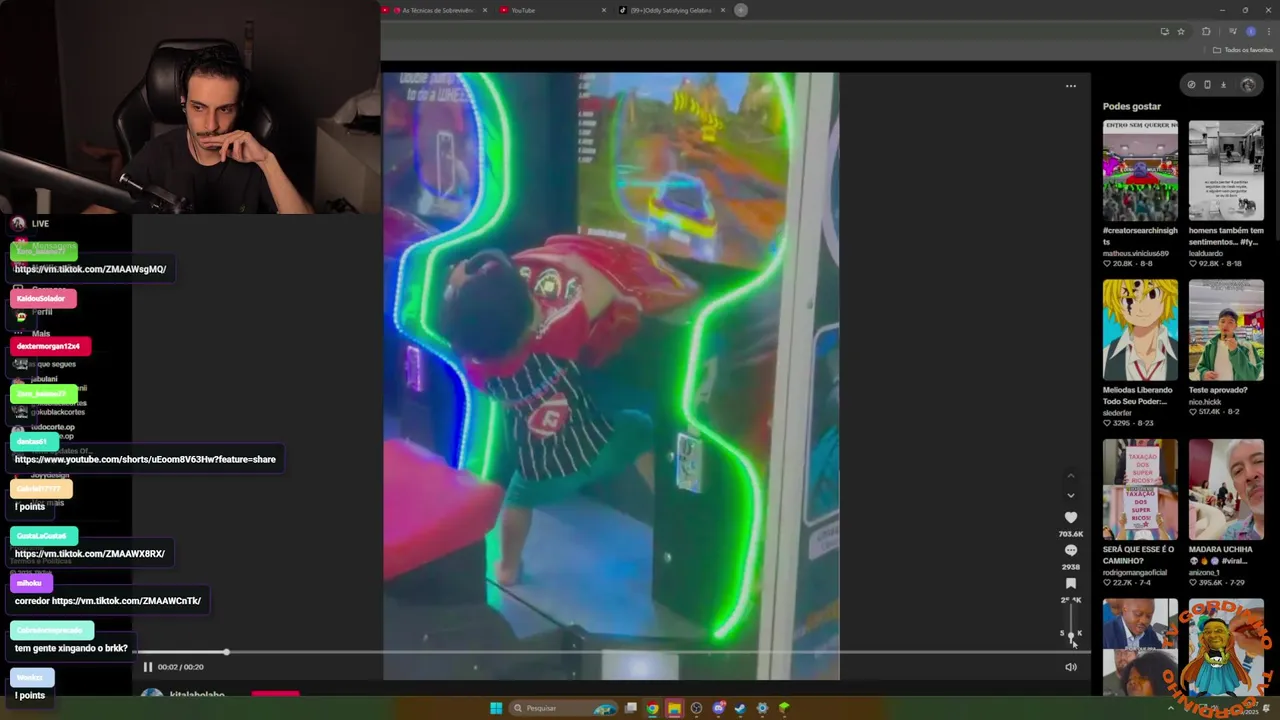Click the phone icon in TikTok top pill
This screenshot has width=1280, height=720.
point(1207,85)
